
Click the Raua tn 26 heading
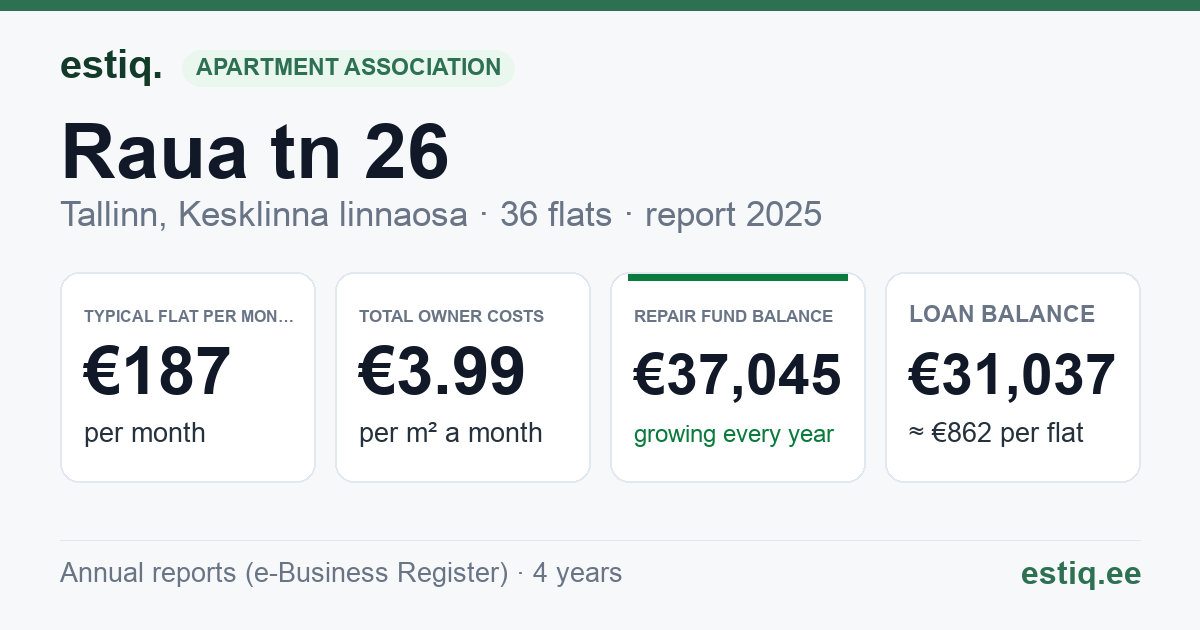255,151
